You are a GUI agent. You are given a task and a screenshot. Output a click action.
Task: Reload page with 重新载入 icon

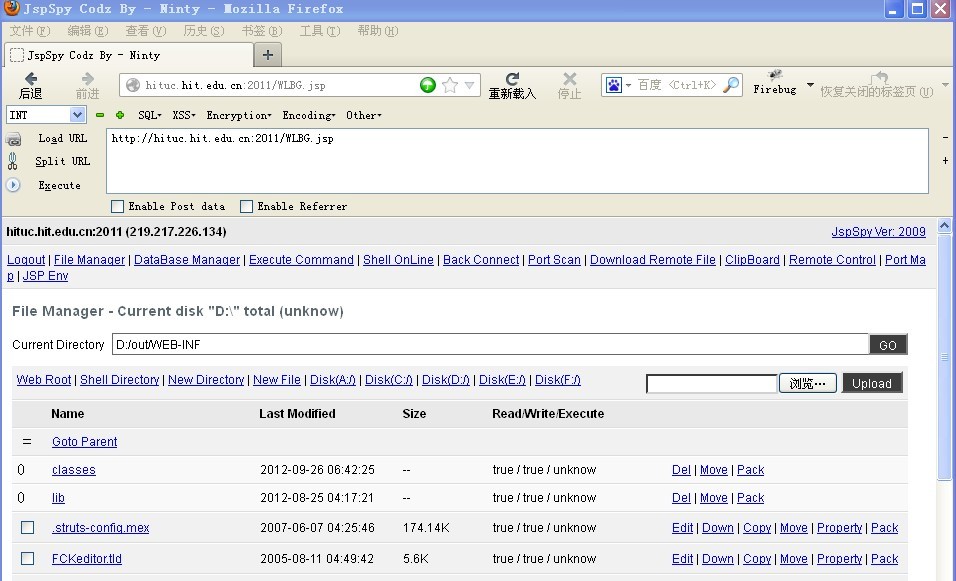[x=512, y=79]
